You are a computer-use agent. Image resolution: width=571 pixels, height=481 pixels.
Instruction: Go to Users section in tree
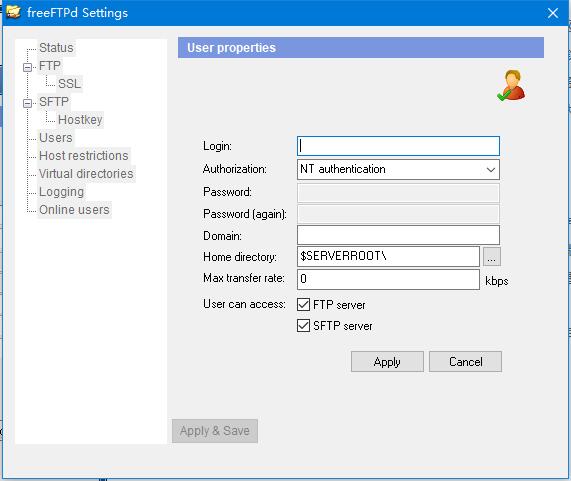[56, 138]
